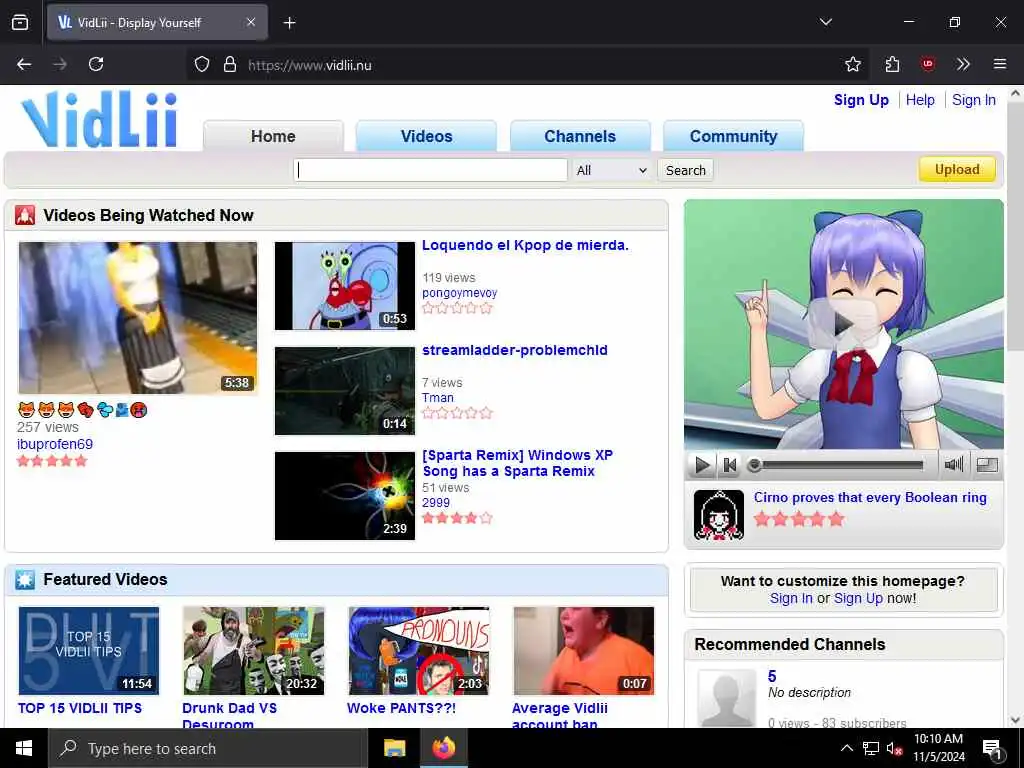This screenshot has width=1024, height=768.
Task: Open the TOP 15 VIDLII TIPS thumbnail
Action: pos(89,650)
